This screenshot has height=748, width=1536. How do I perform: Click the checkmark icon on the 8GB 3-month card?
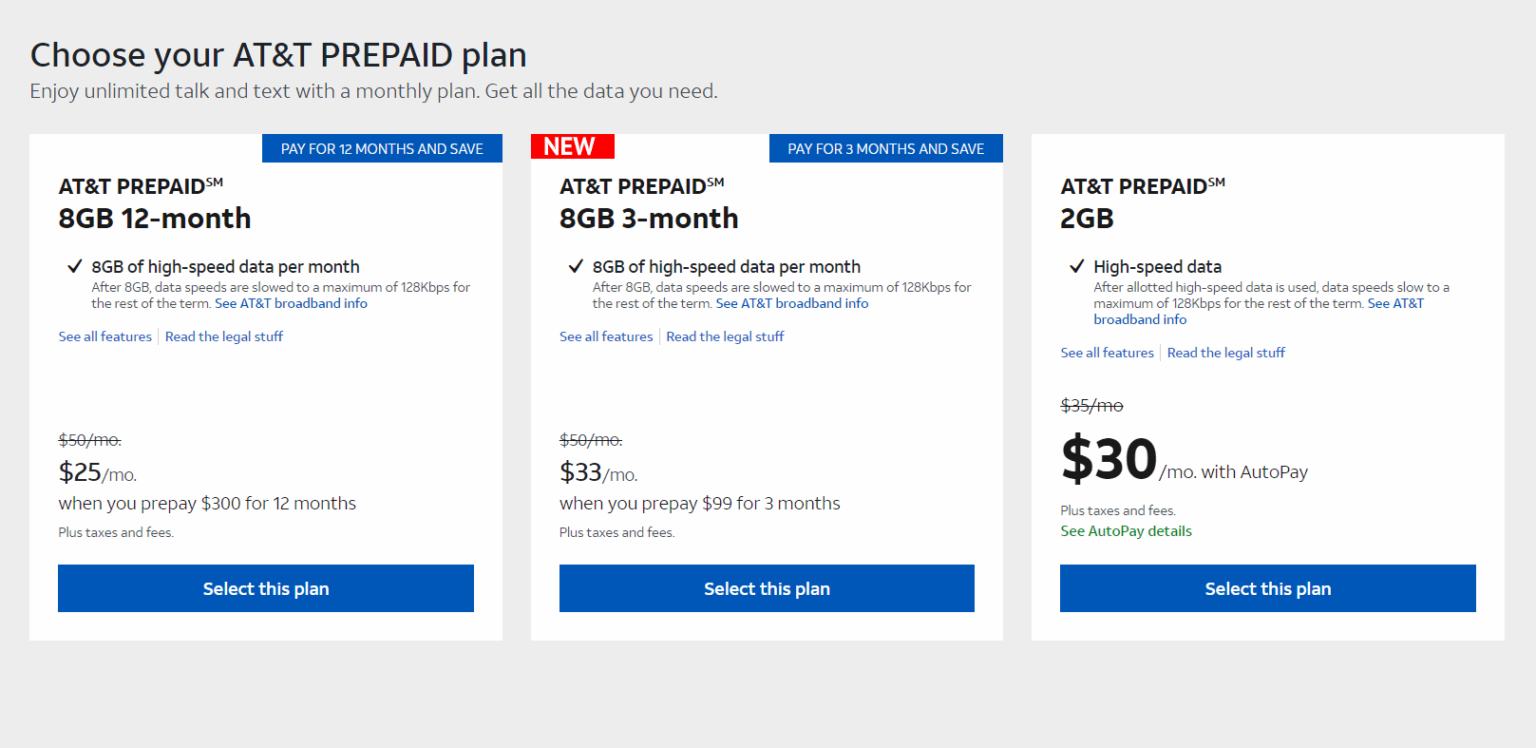(x=575, y=266)
